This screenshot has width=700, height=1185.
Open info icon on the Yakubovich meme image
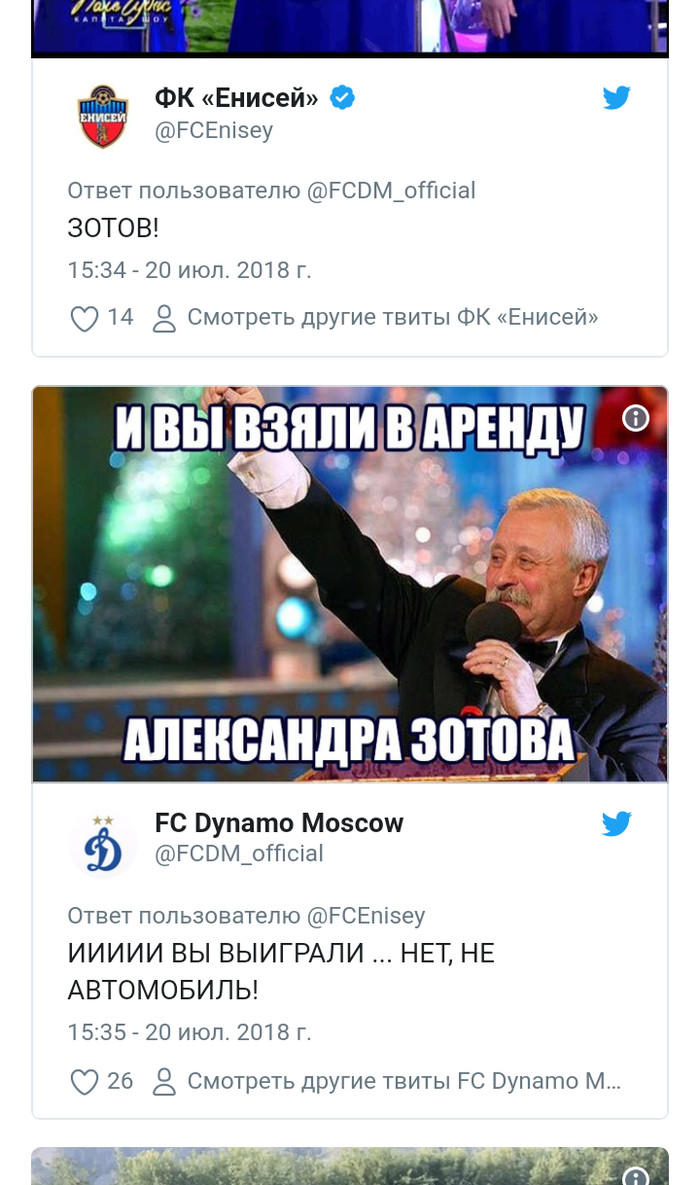tap(636, 417)
